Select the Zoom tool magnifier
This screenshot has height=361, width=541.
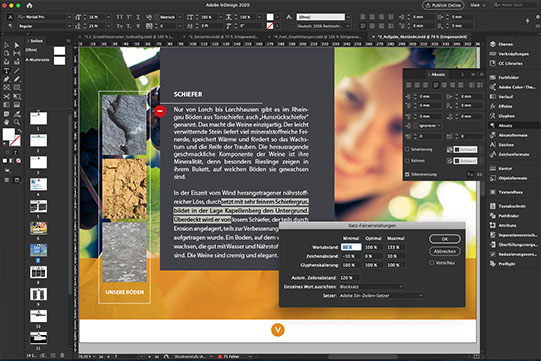pyautogui.click(x=17, y=122)
